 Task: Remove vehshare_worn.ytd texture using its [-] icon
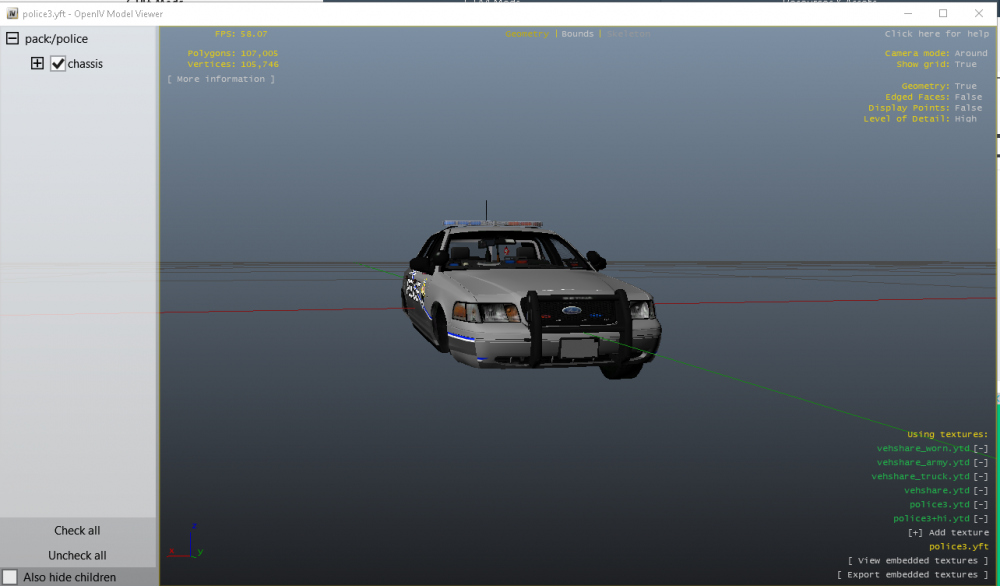(980, 448)
